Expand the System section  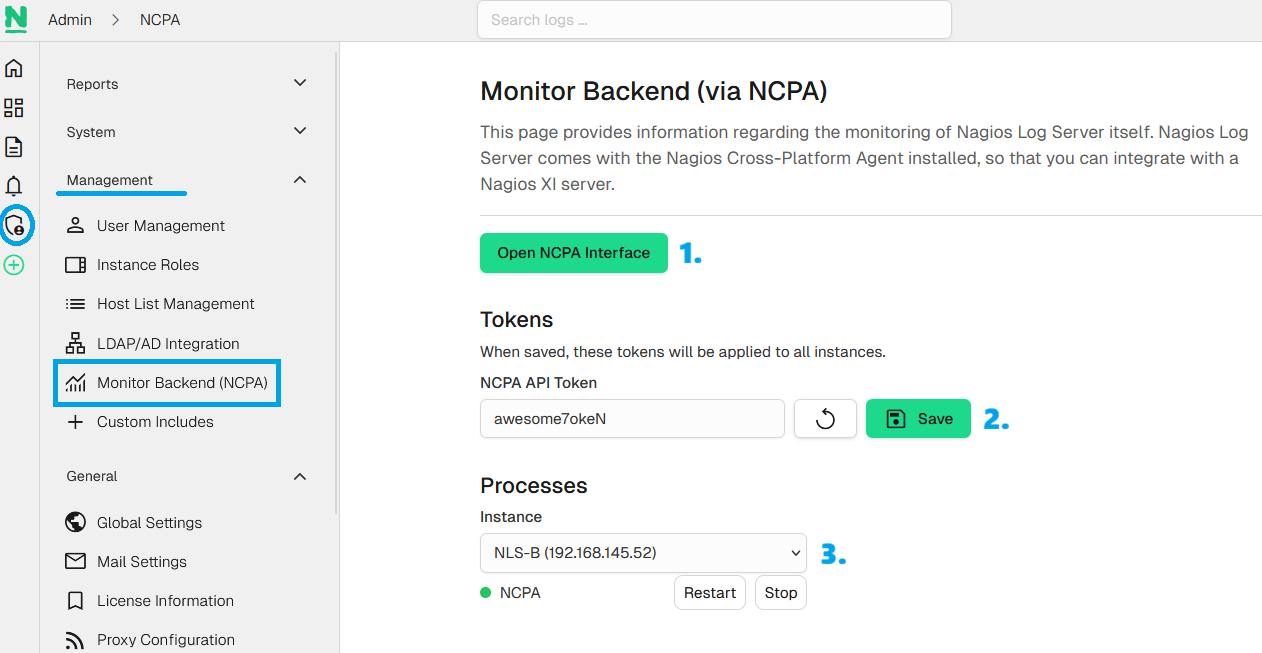point(299,132)
